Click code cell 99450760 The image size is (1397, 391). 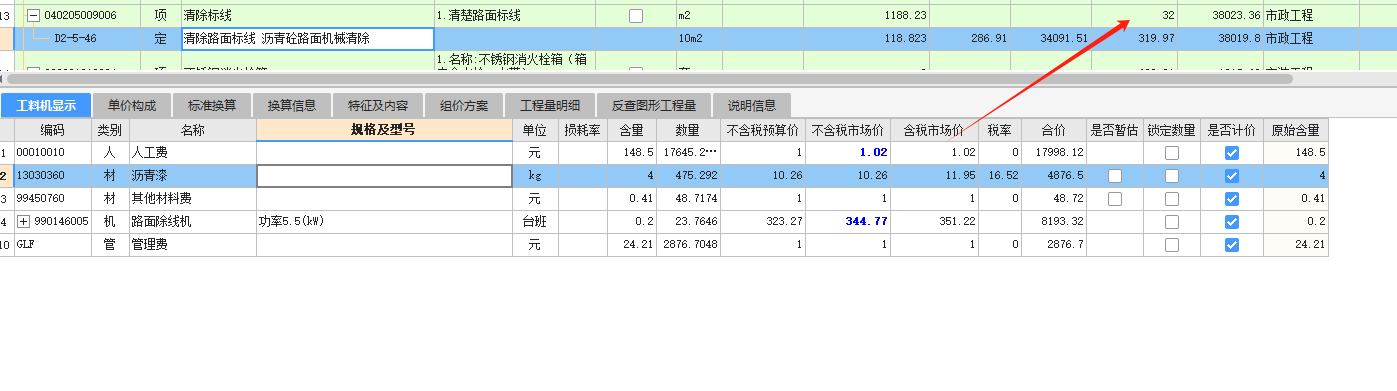click(x=52, y=199)
